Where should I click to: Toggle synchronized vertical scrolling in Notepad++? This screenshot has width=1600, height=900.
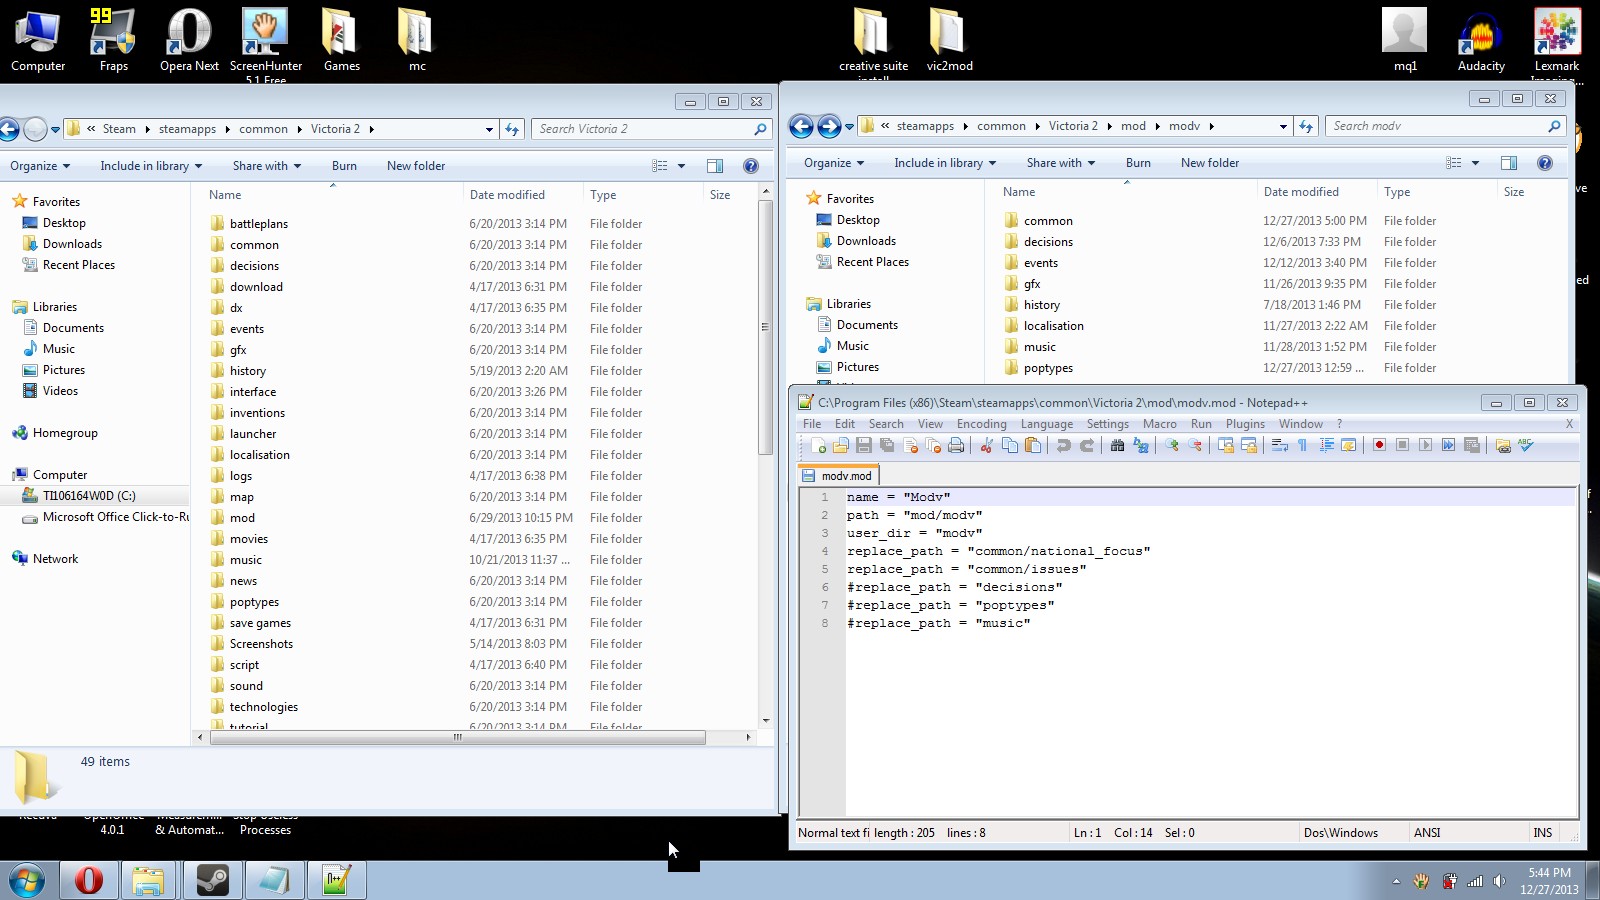click(1226, 446)
